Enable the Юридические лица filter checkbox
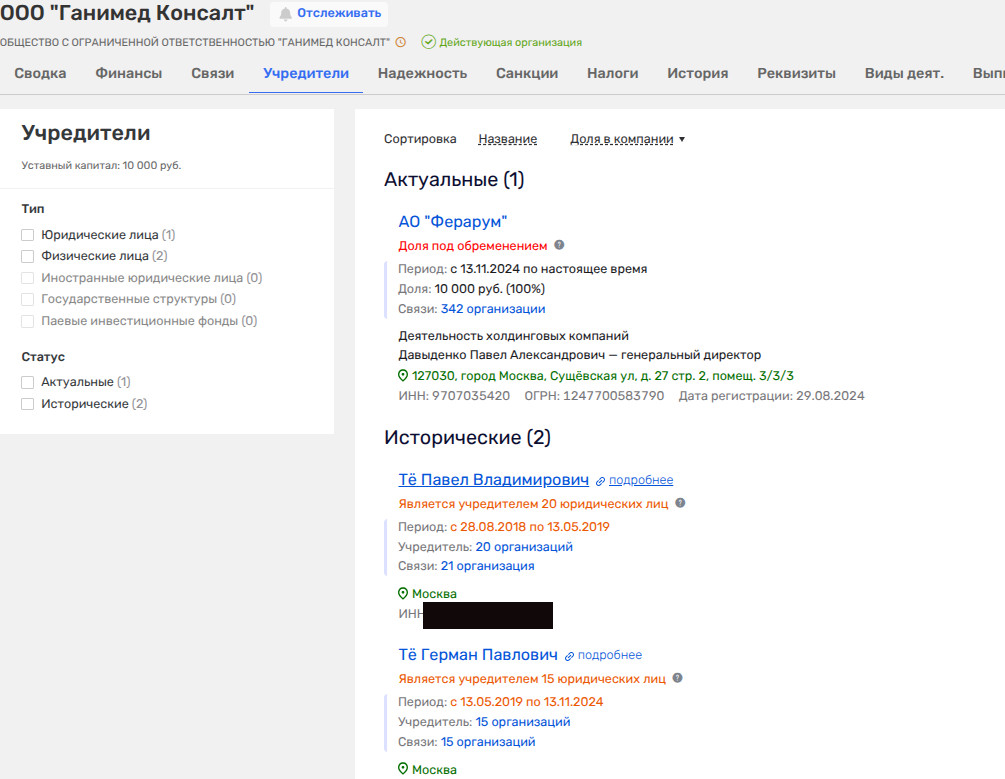This screenshot has width=1005, height=779. pos(28,235)
